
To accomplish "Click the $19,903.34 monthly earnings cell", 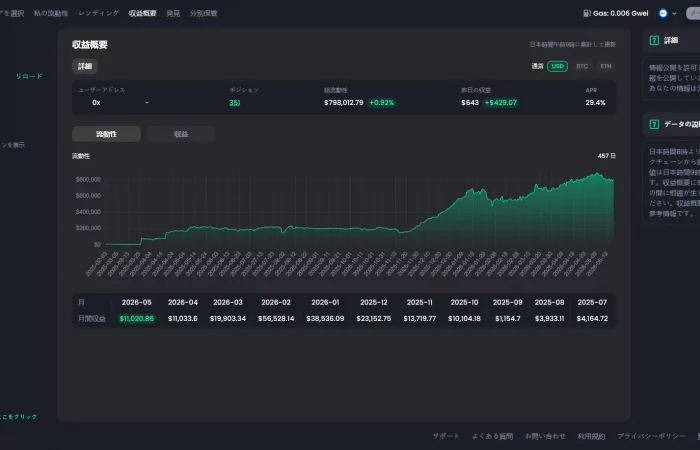I will coord(228,318).
